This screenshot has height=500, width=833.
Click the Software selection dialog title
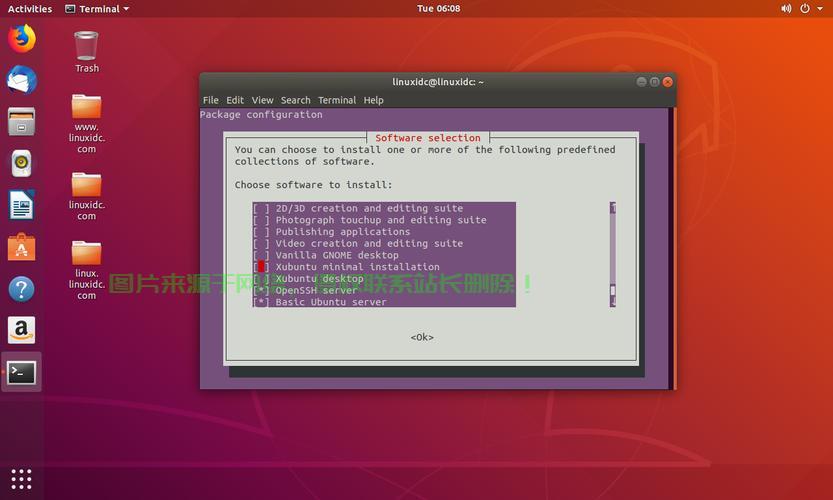[x=428, y=138]
